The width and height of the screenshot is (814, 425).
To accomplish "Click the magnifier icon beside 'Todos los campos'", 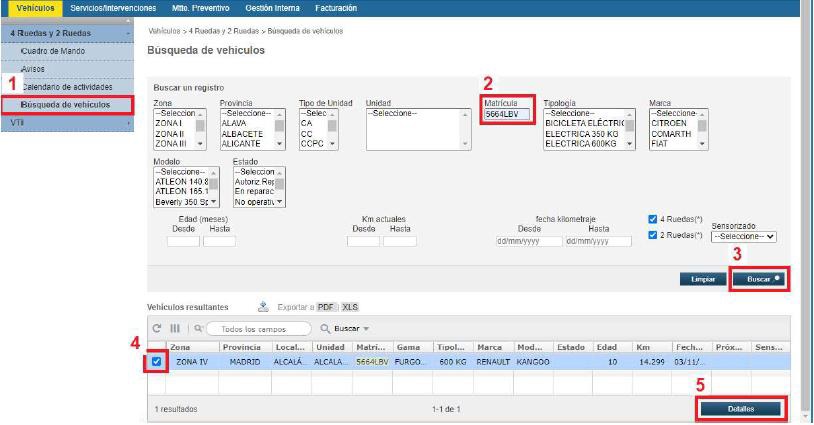I will pos(199,328).
